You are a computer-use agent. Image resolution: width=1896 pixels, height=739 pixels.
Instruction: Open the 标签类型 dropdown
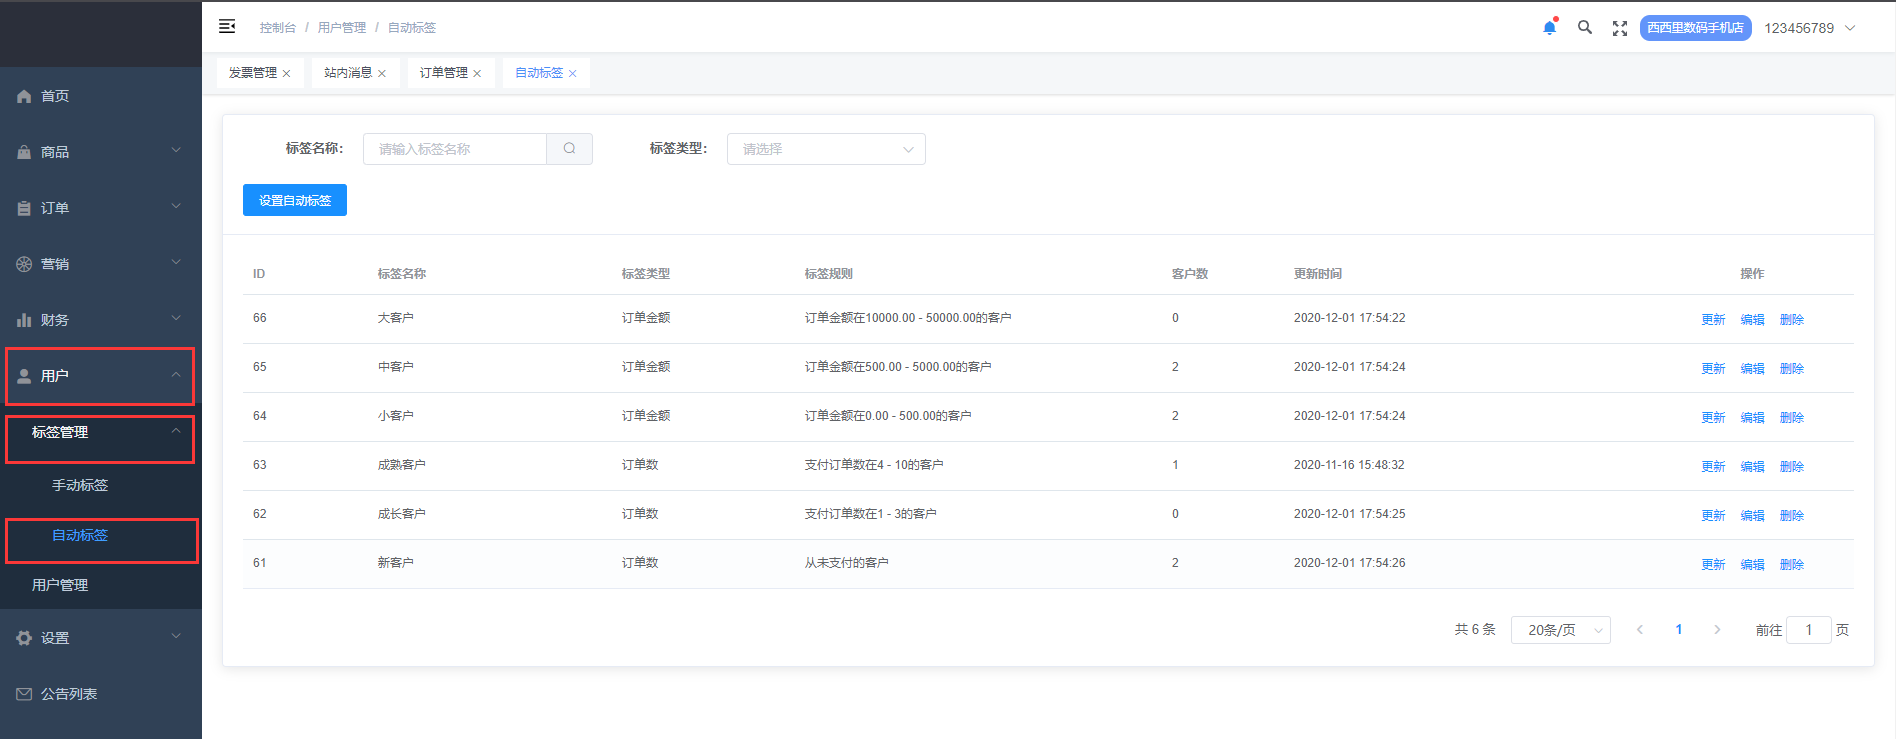point(826,149)
